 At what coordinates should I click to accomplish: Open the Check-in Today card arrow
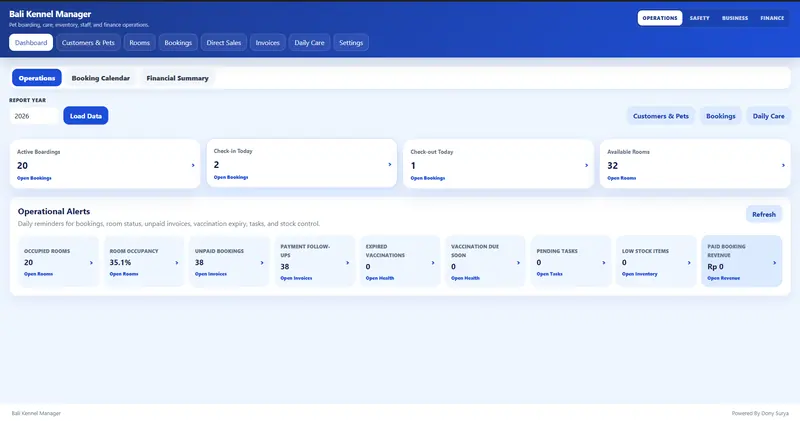click(x=390, y=164)
